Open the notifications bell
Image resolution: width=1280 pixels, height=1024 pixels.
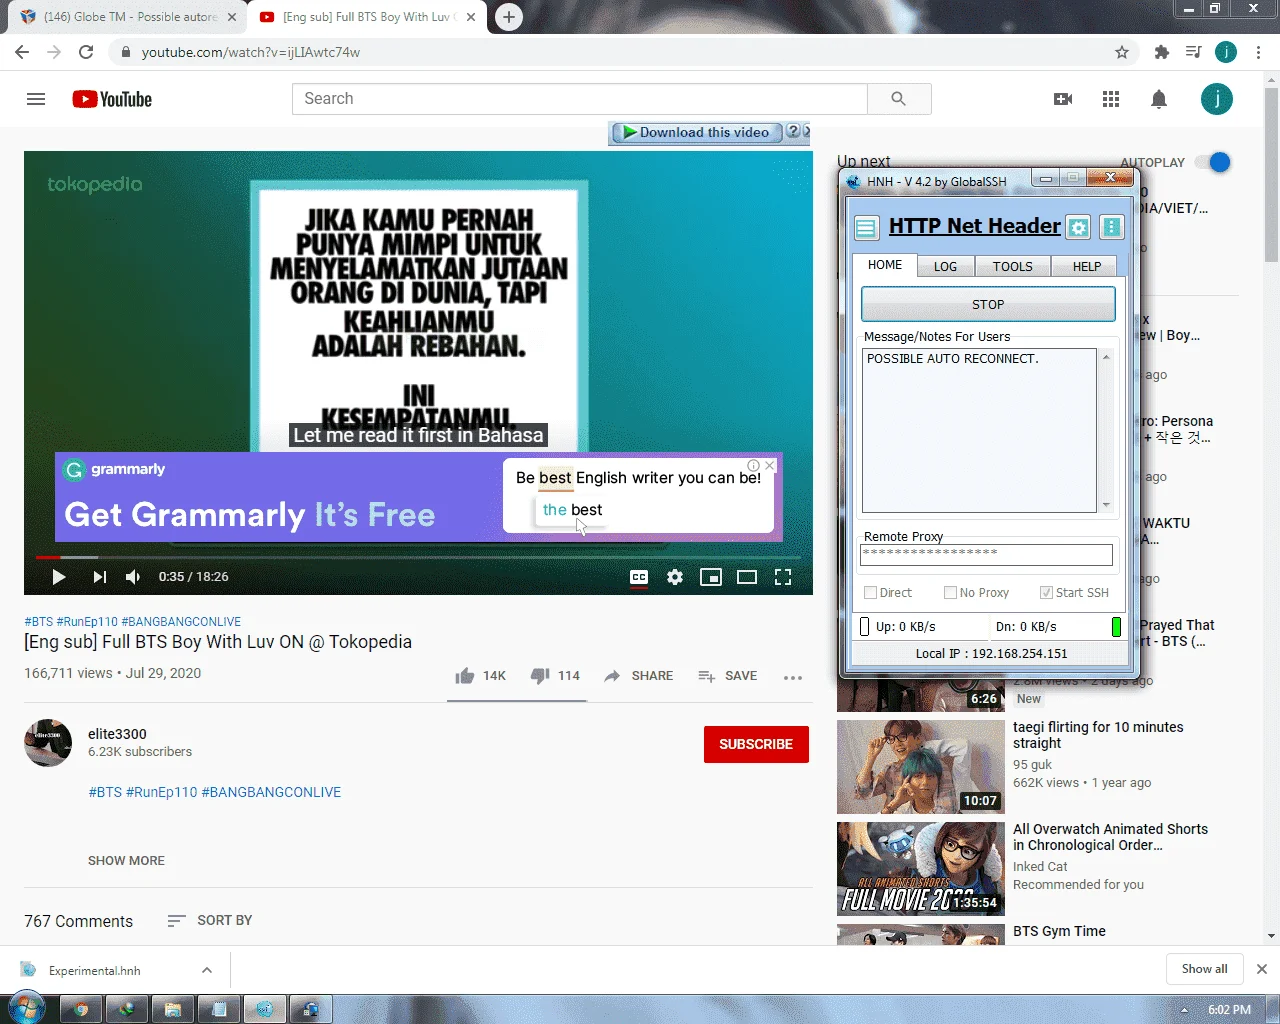click(x=1159, y=99)
